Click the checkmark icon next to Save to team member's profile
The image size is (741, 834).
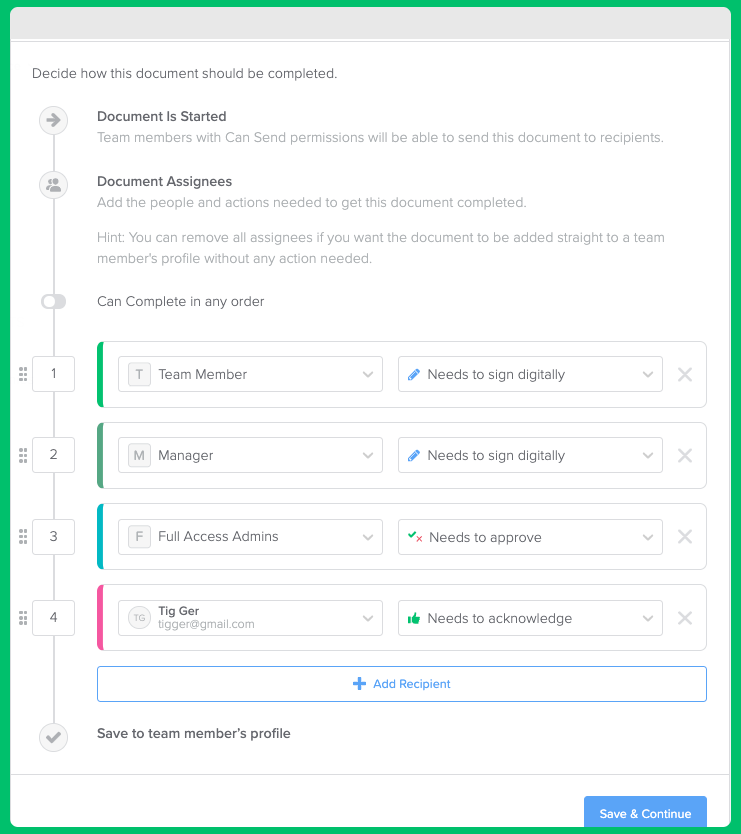(52, 737)
